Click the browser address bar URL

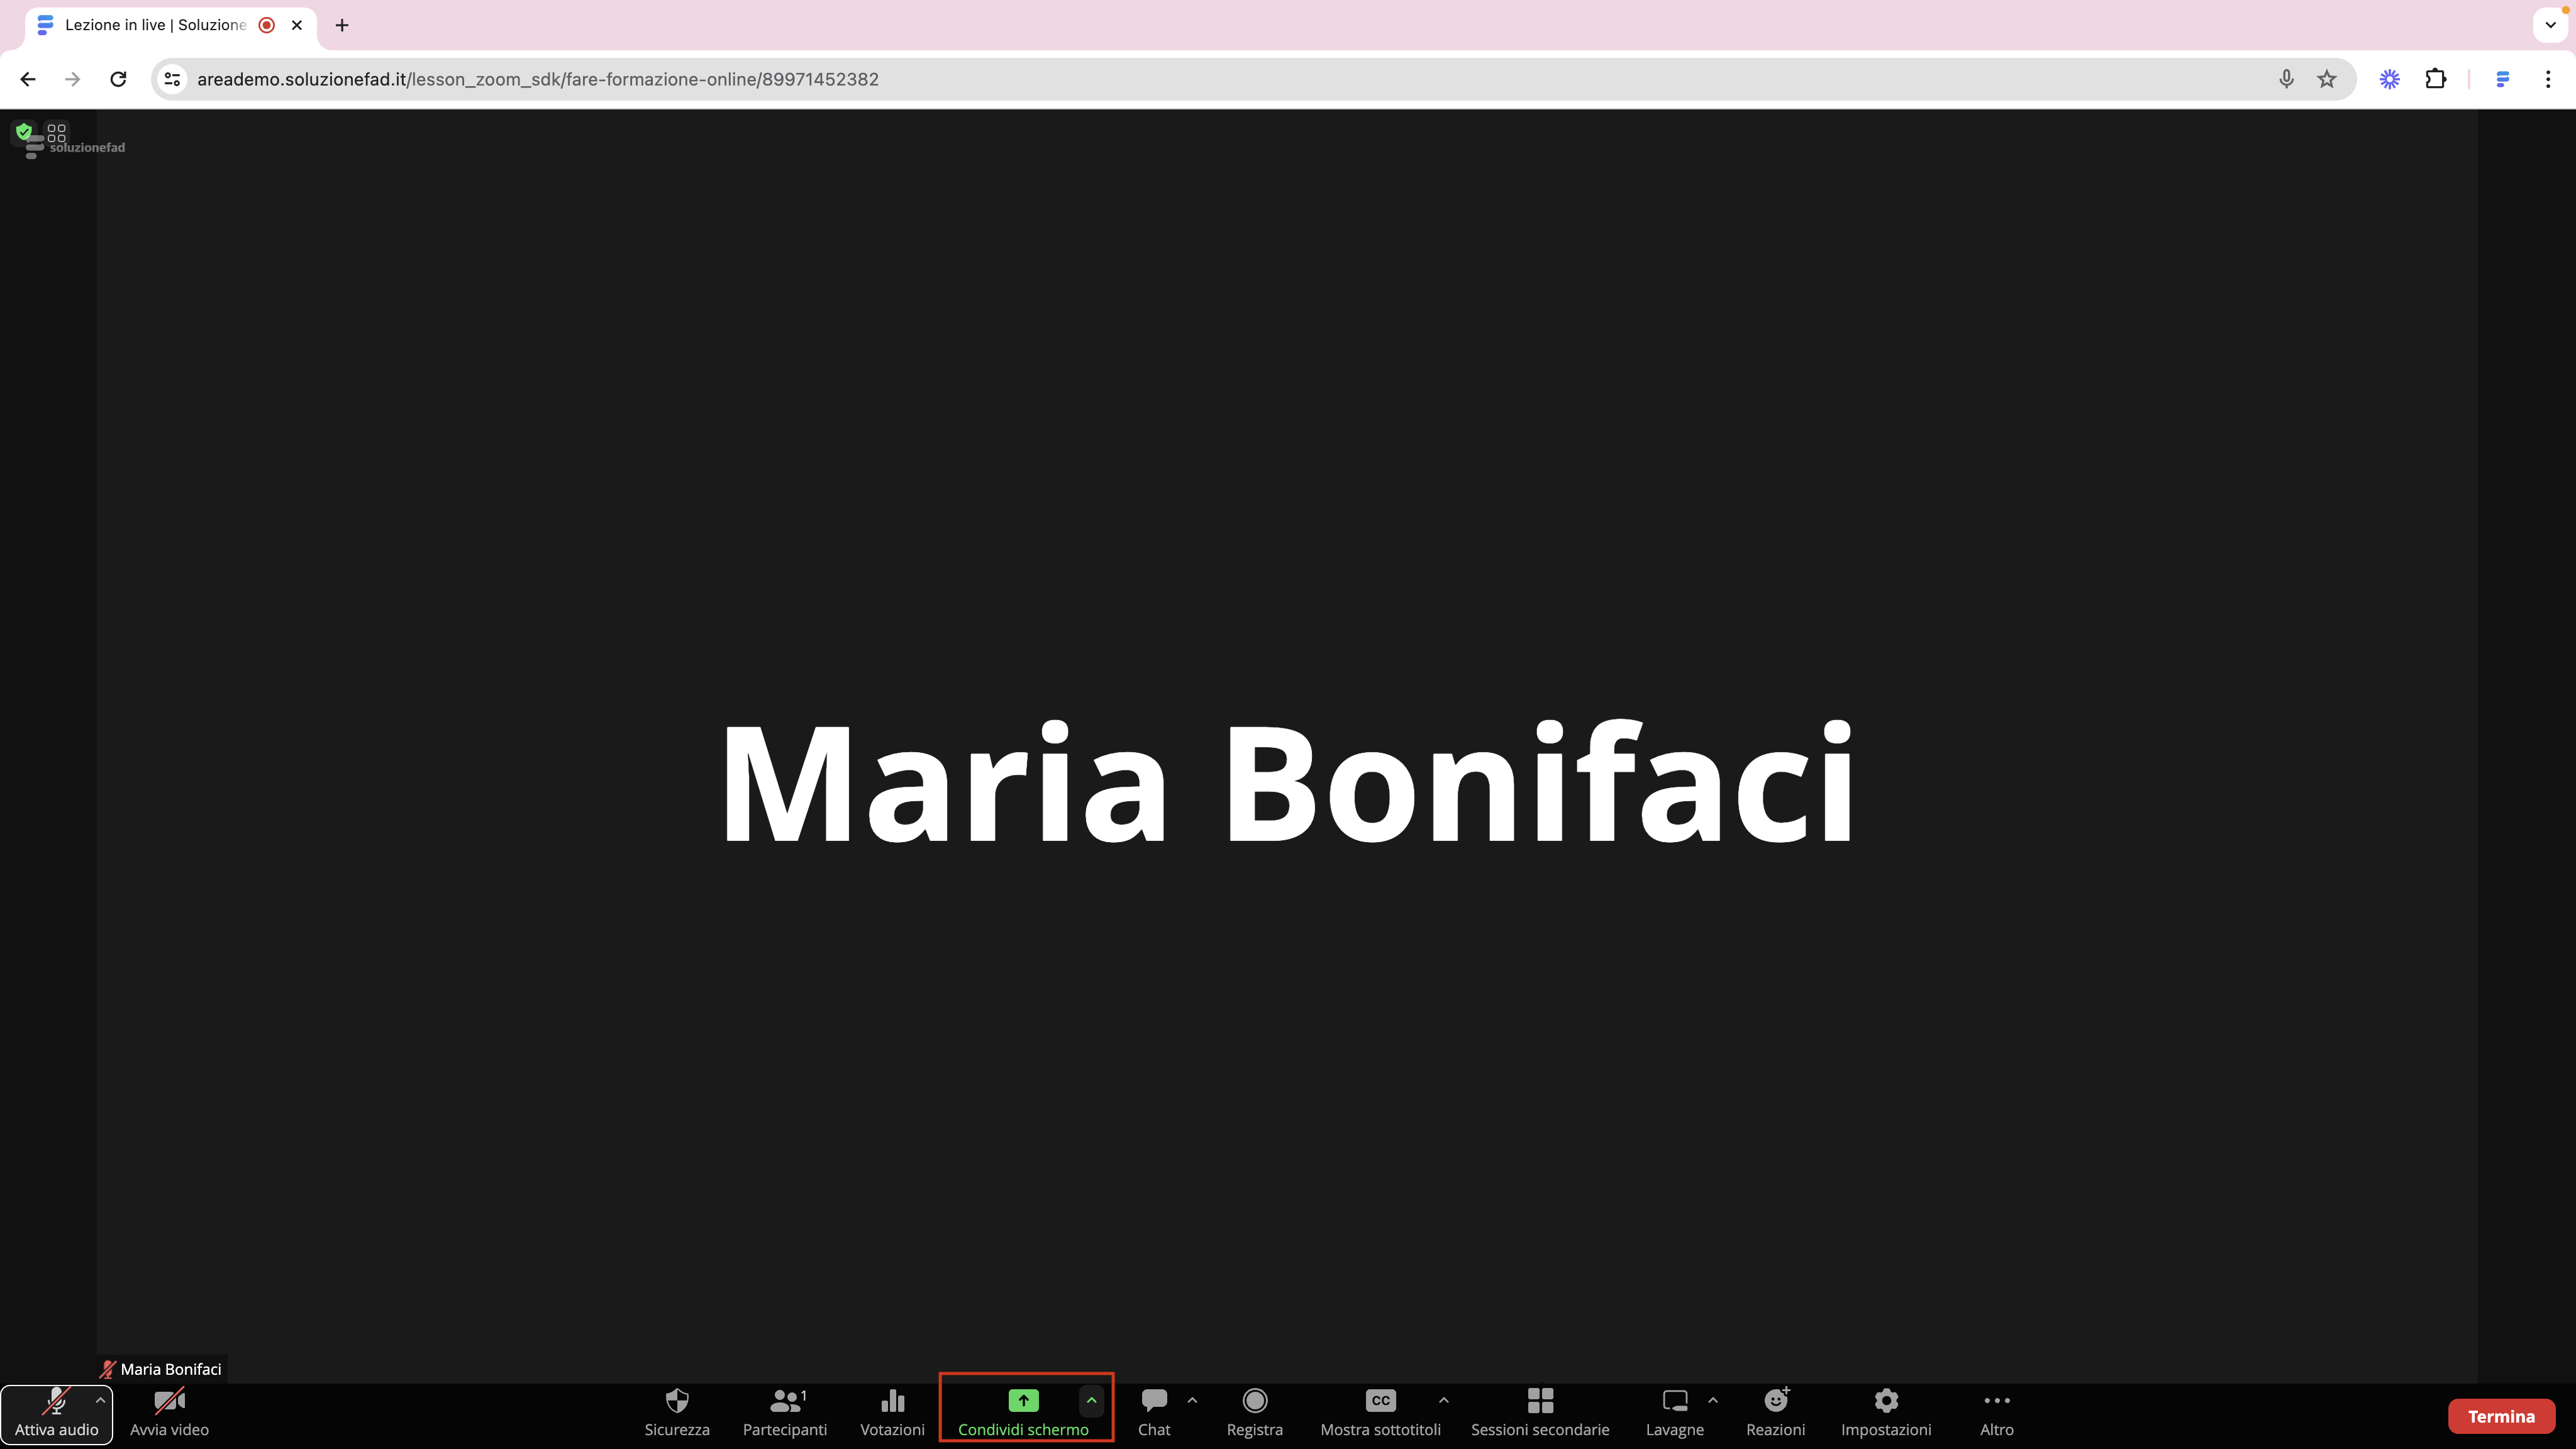[538, 79]
